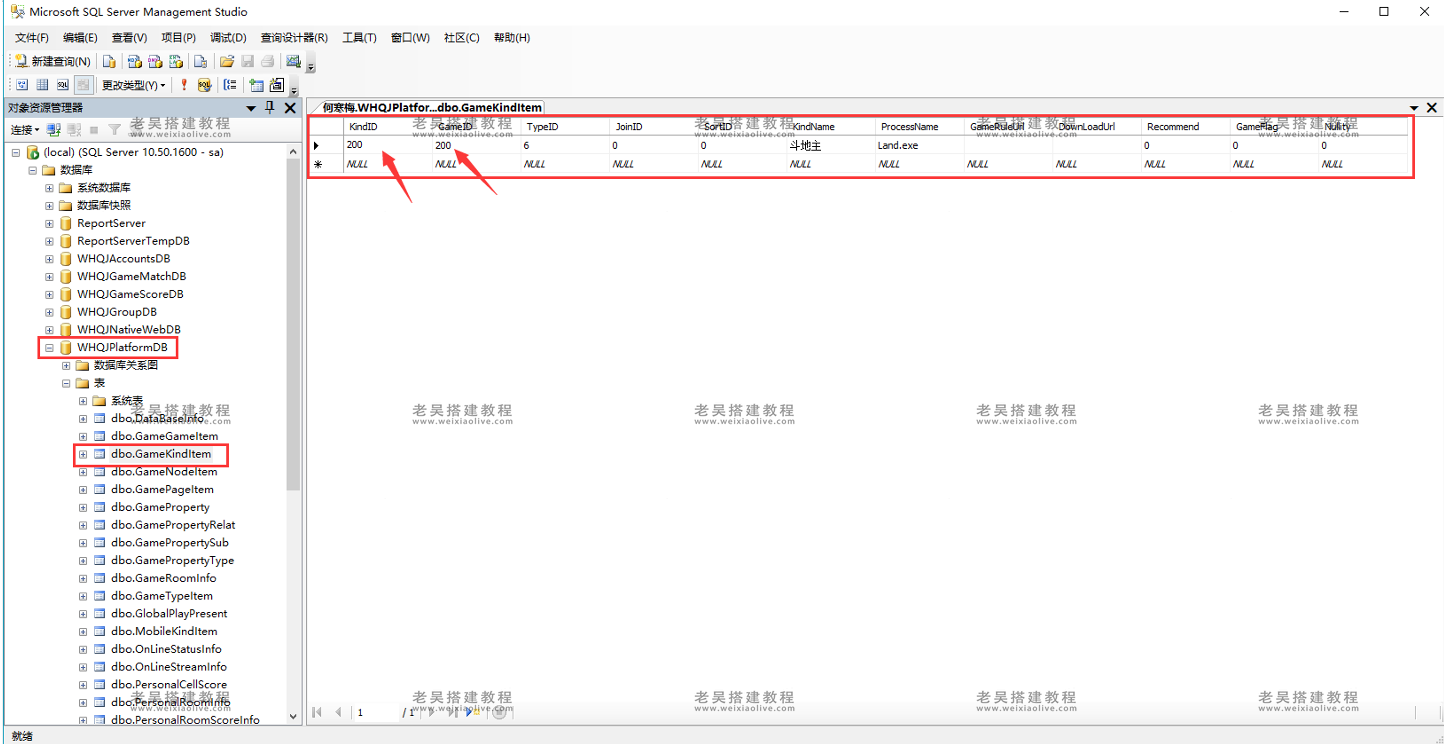Open the Tools (工具) menu
This screenshot has width=1444, height=744.
pyautogui.click(x=359, y=38)
